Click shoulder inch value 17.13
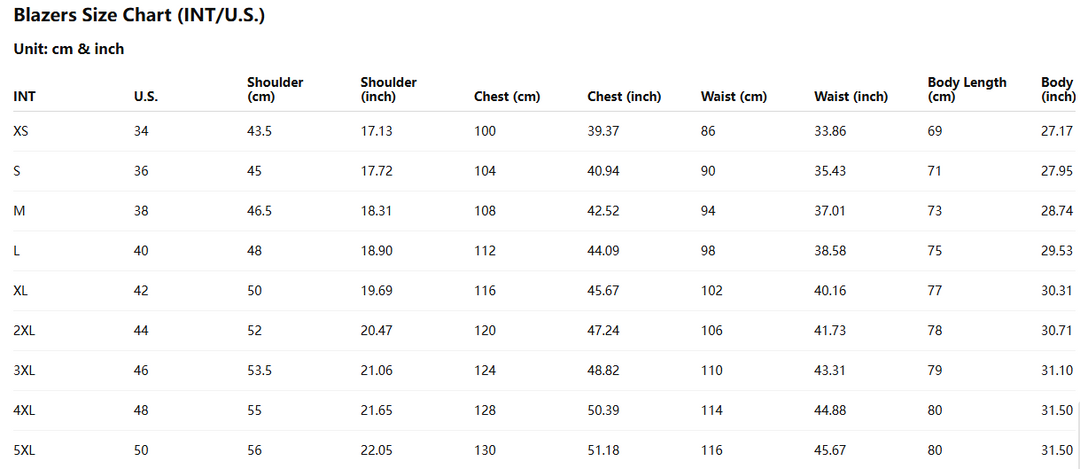Image resolution: width=1080 pixels, height=469 pixels. click(377, 131)
